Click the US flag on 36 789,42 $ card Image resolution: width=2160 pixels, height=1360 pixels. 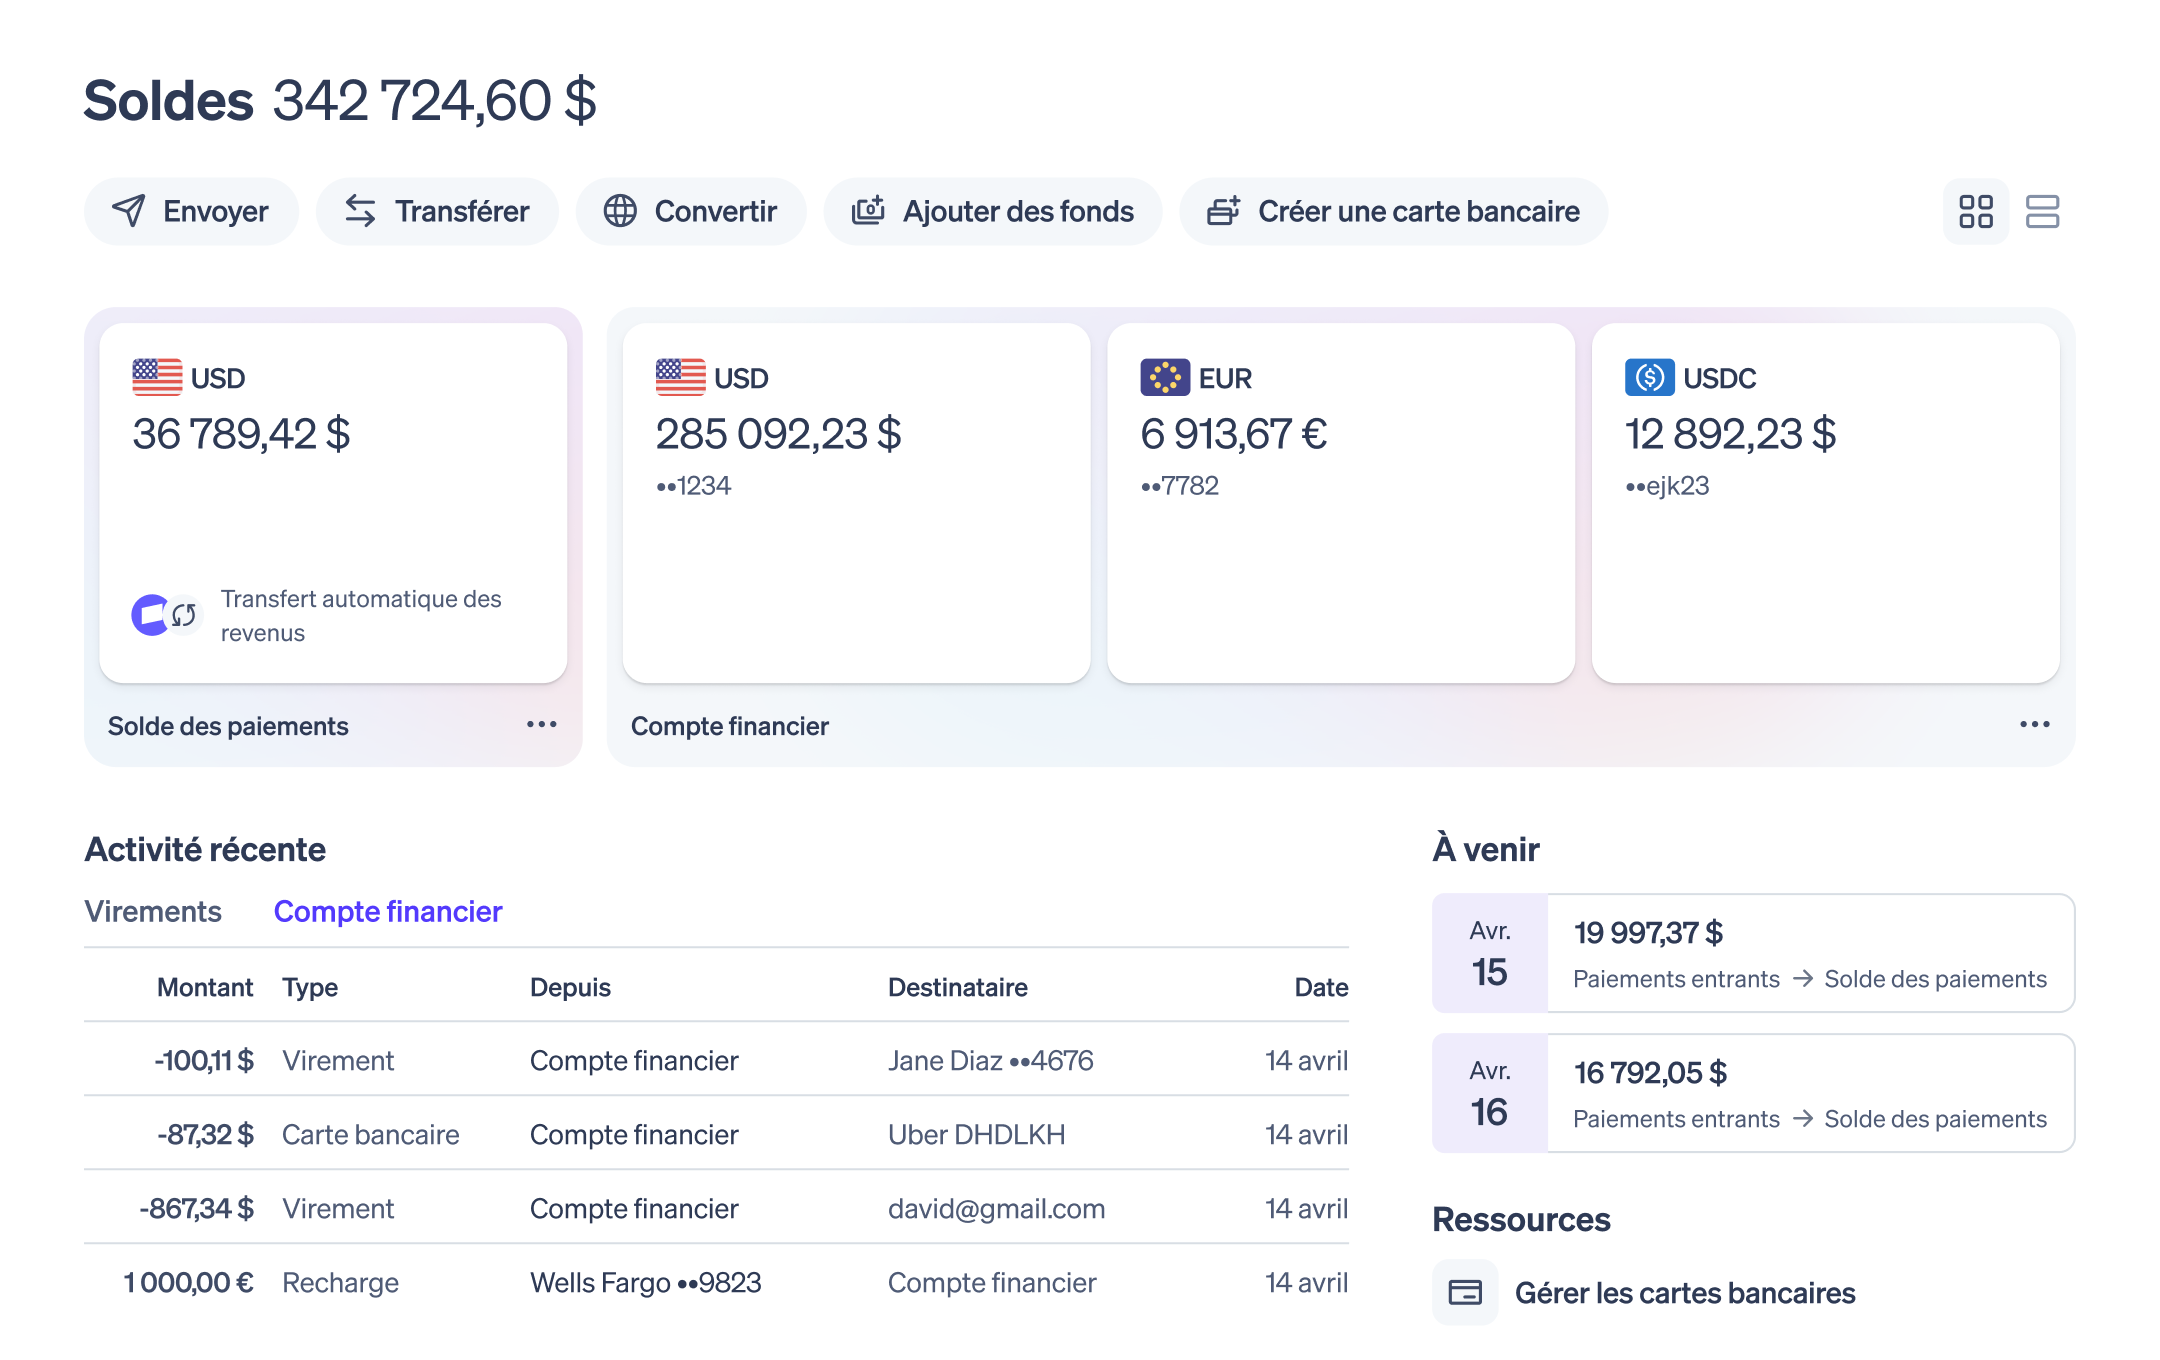pyautogui.click(x=157, y=377)
